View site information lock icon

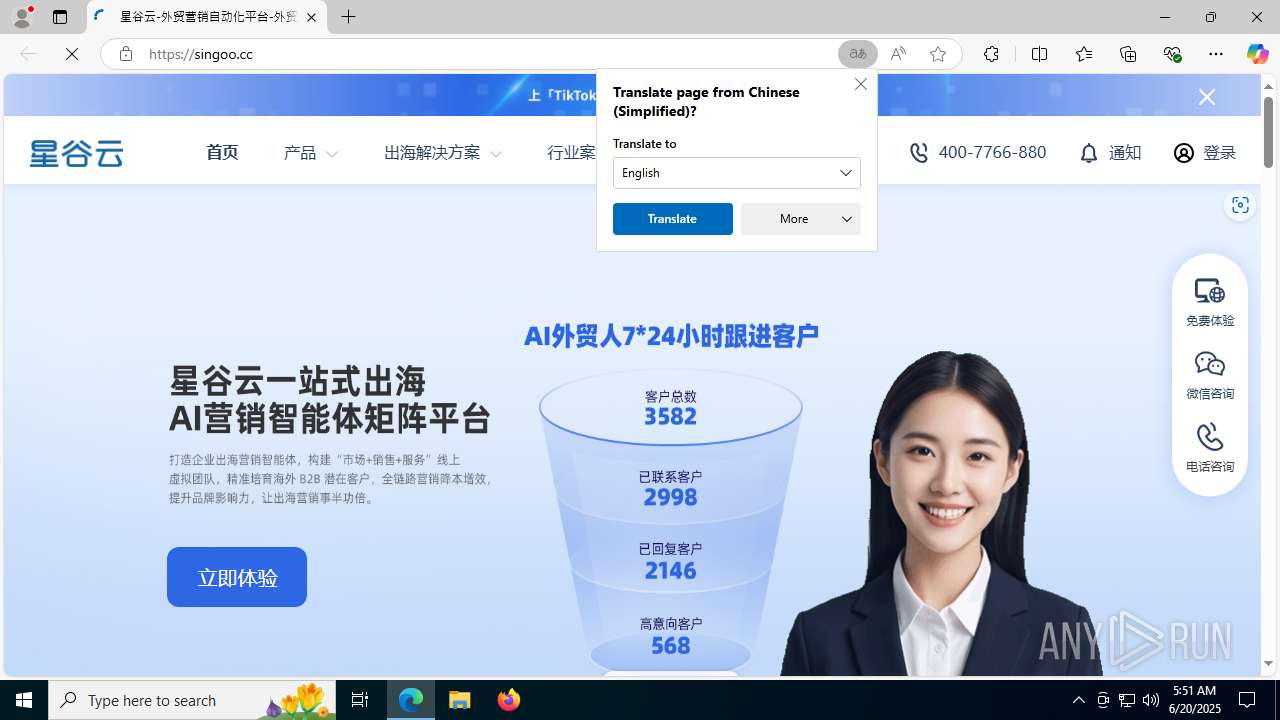125,54
